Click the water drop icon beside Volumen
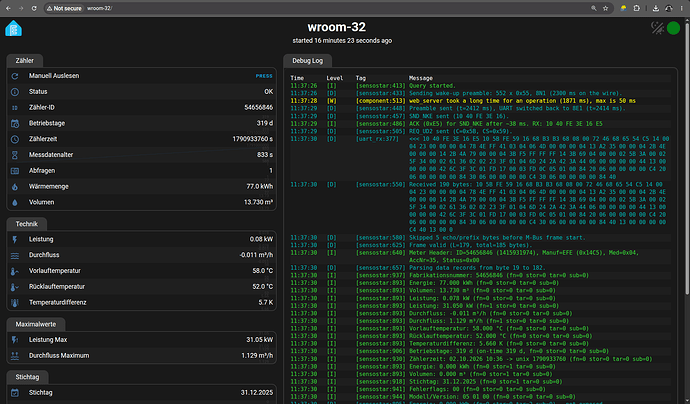 [x=15, y=203]
